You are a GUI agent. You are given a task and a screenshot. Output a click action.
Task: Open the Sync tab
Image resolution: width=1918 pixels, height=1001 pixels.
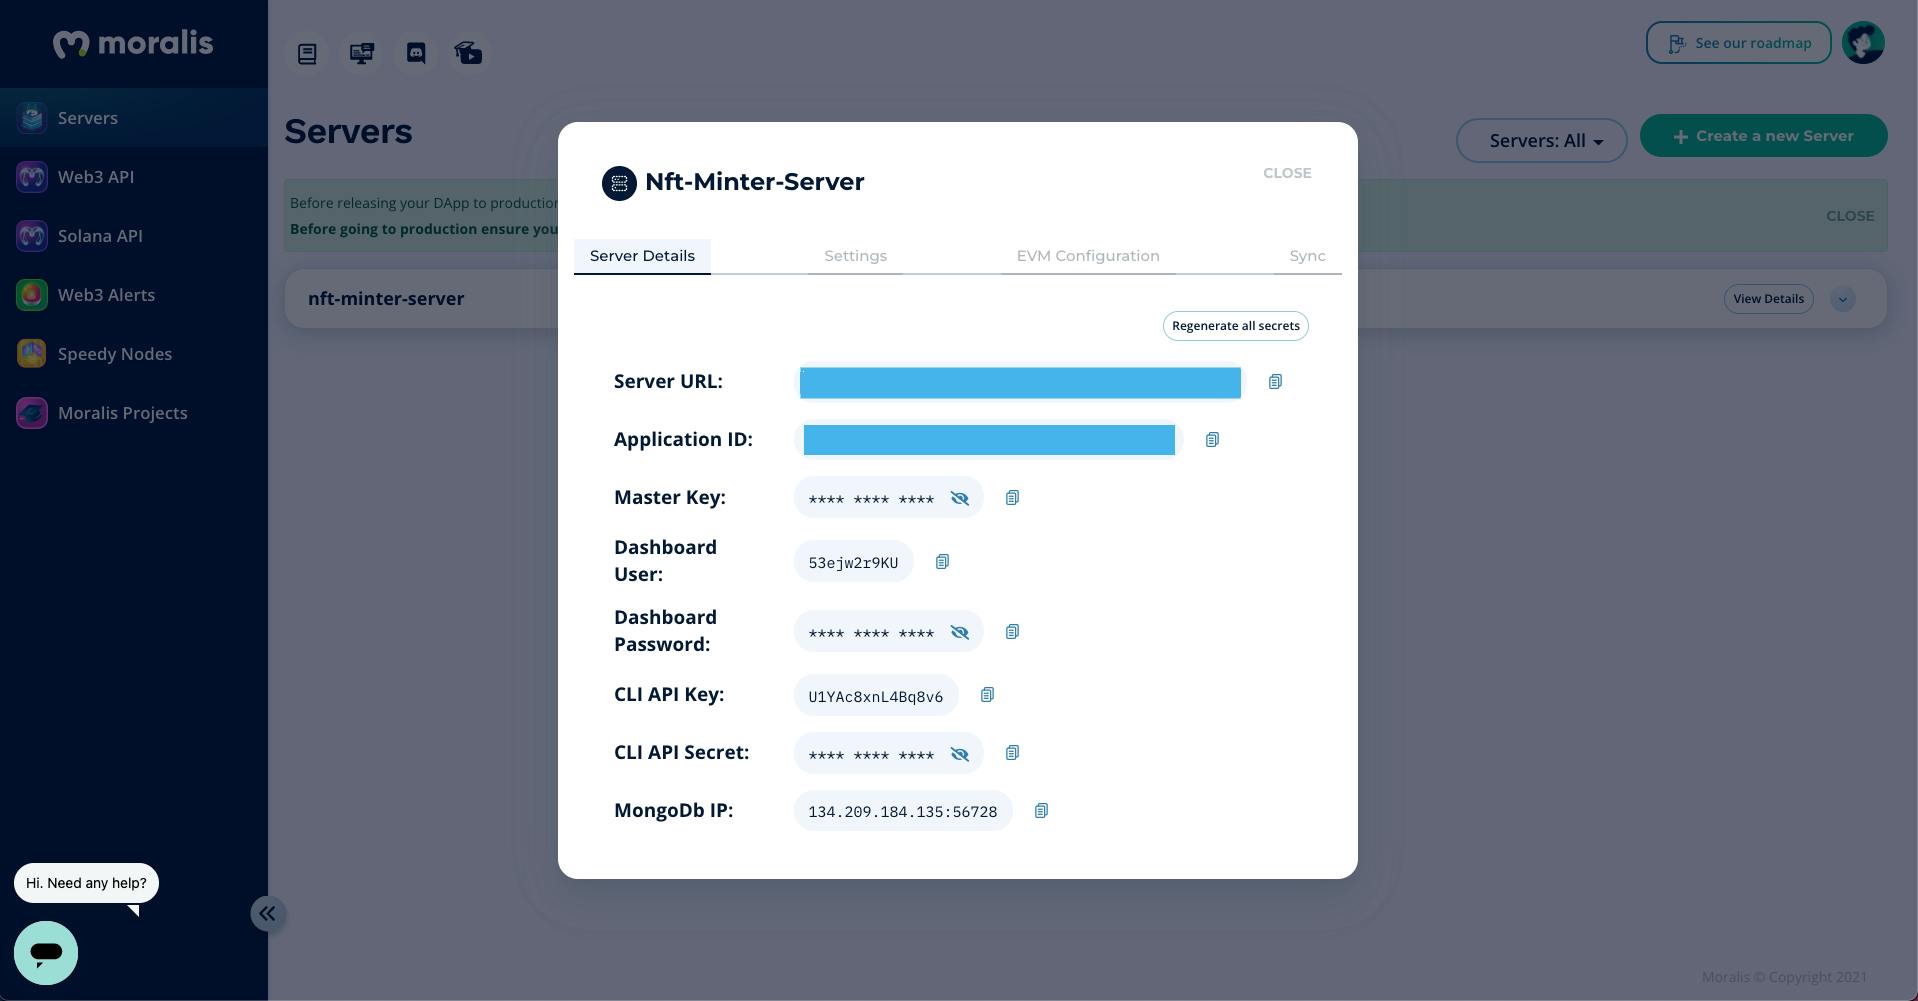point(1307,256)
